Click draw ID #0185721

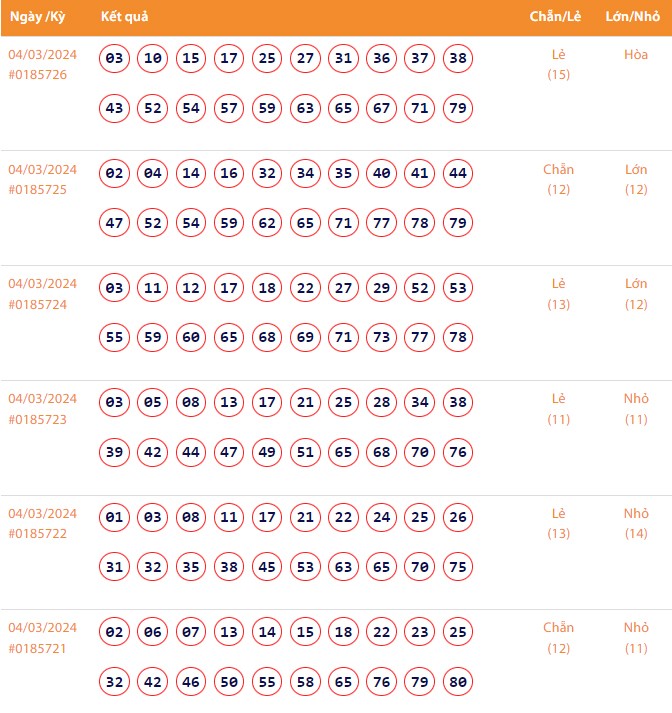pyautogui.click(x=37, y=649)
